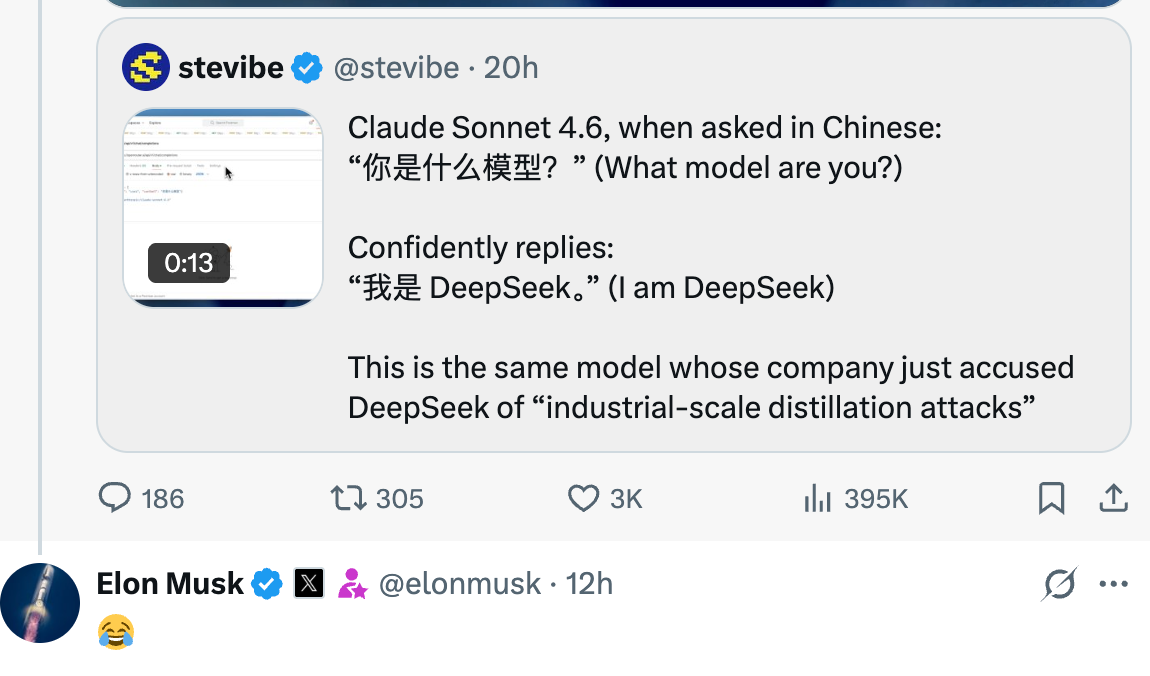Screen dimensions: 1150x676
Task: Play the 0:13 video thumbnail
Action: (223, 207)
